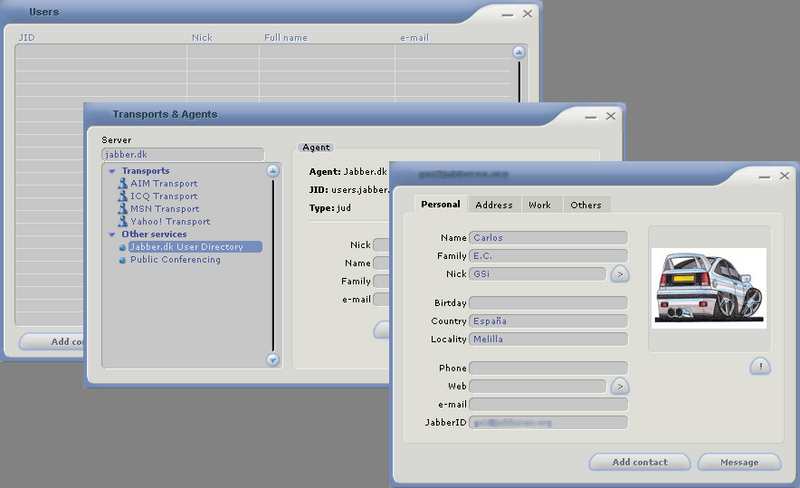The width and height of the screenshot is (800, 488).
Task: Click the Message button
Action: point(738,462)
